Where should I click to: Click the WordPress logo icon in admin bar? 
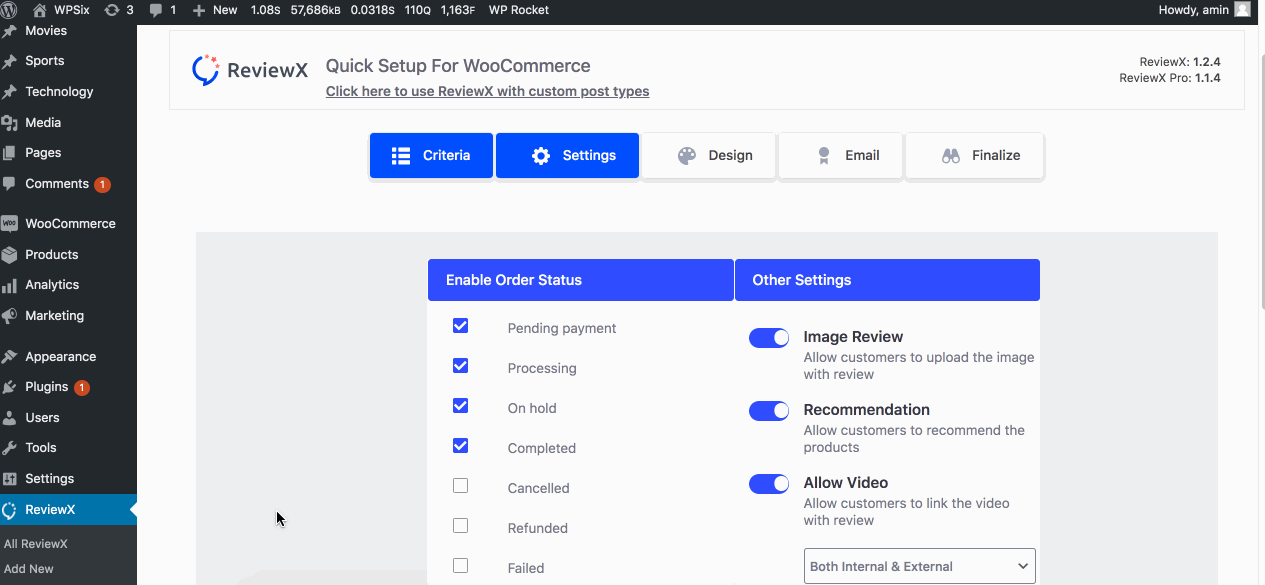[x=11, y=10]
